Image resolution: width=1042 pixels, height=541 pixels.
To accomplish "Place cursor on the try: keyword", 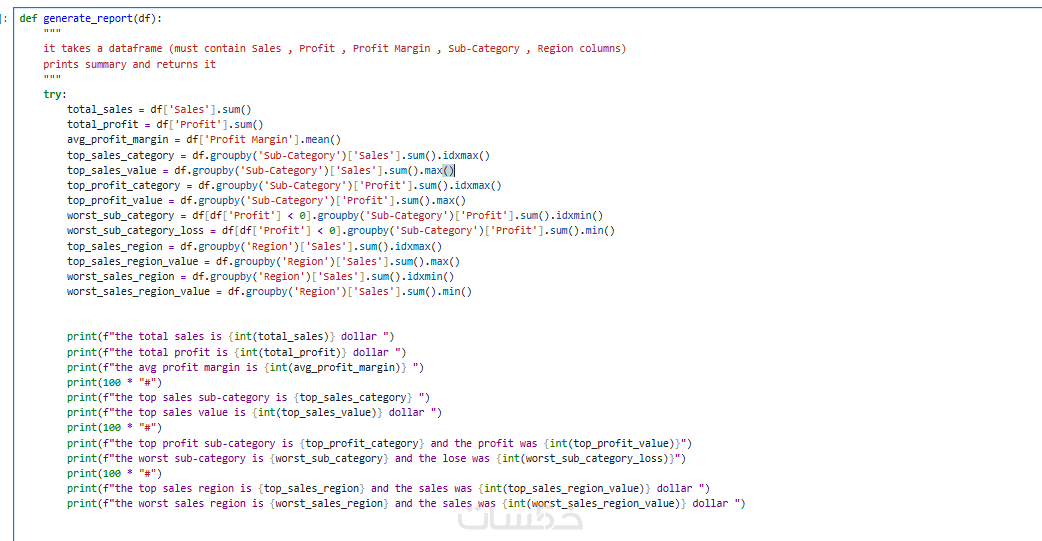I will (x=54, y=94).
